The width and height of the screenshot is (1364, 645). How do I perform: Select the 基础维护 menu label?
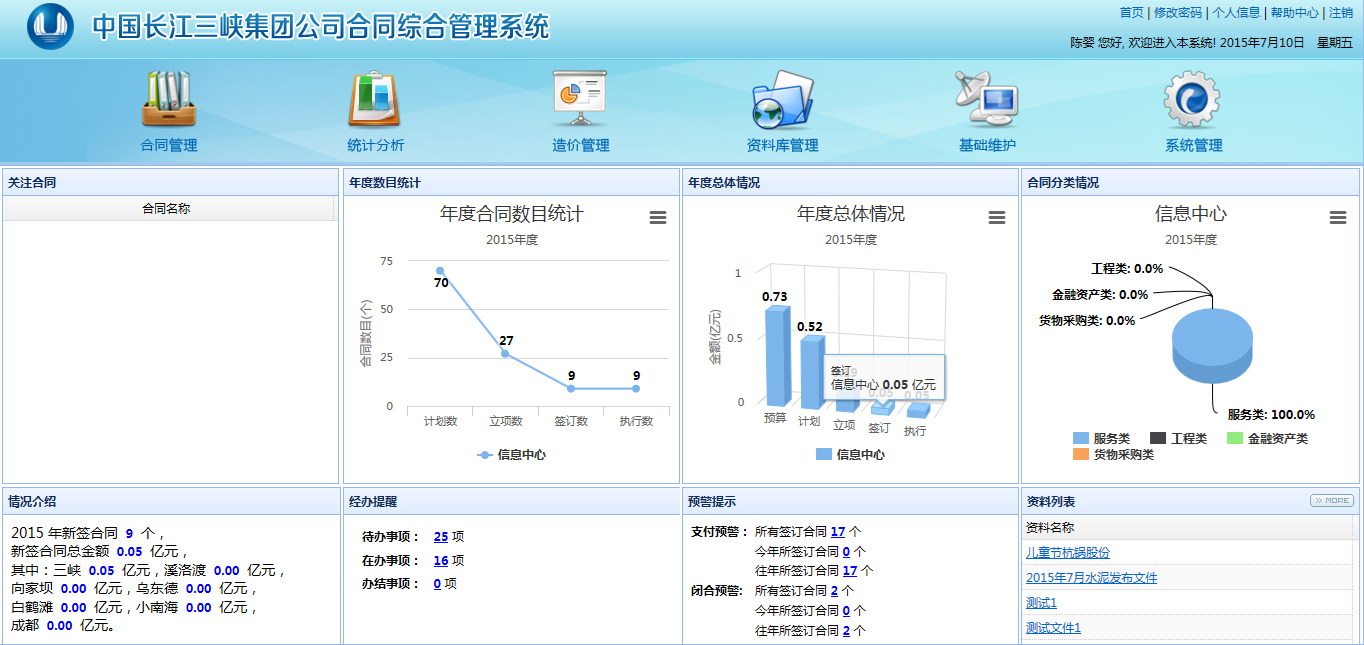point(987,145)
